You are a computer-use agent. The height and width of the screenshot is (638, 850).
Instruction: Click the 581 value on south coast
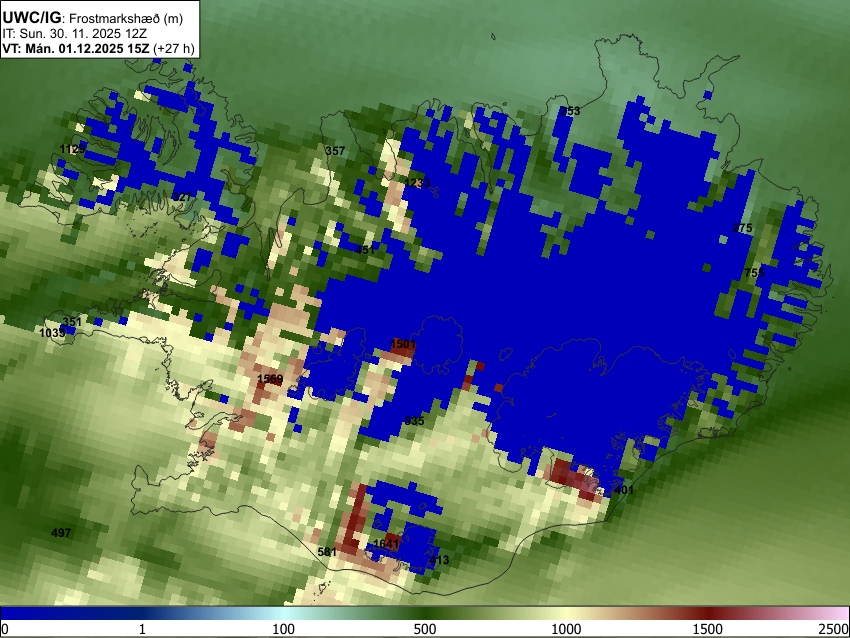pyautogui.click(x=327, y=552)
